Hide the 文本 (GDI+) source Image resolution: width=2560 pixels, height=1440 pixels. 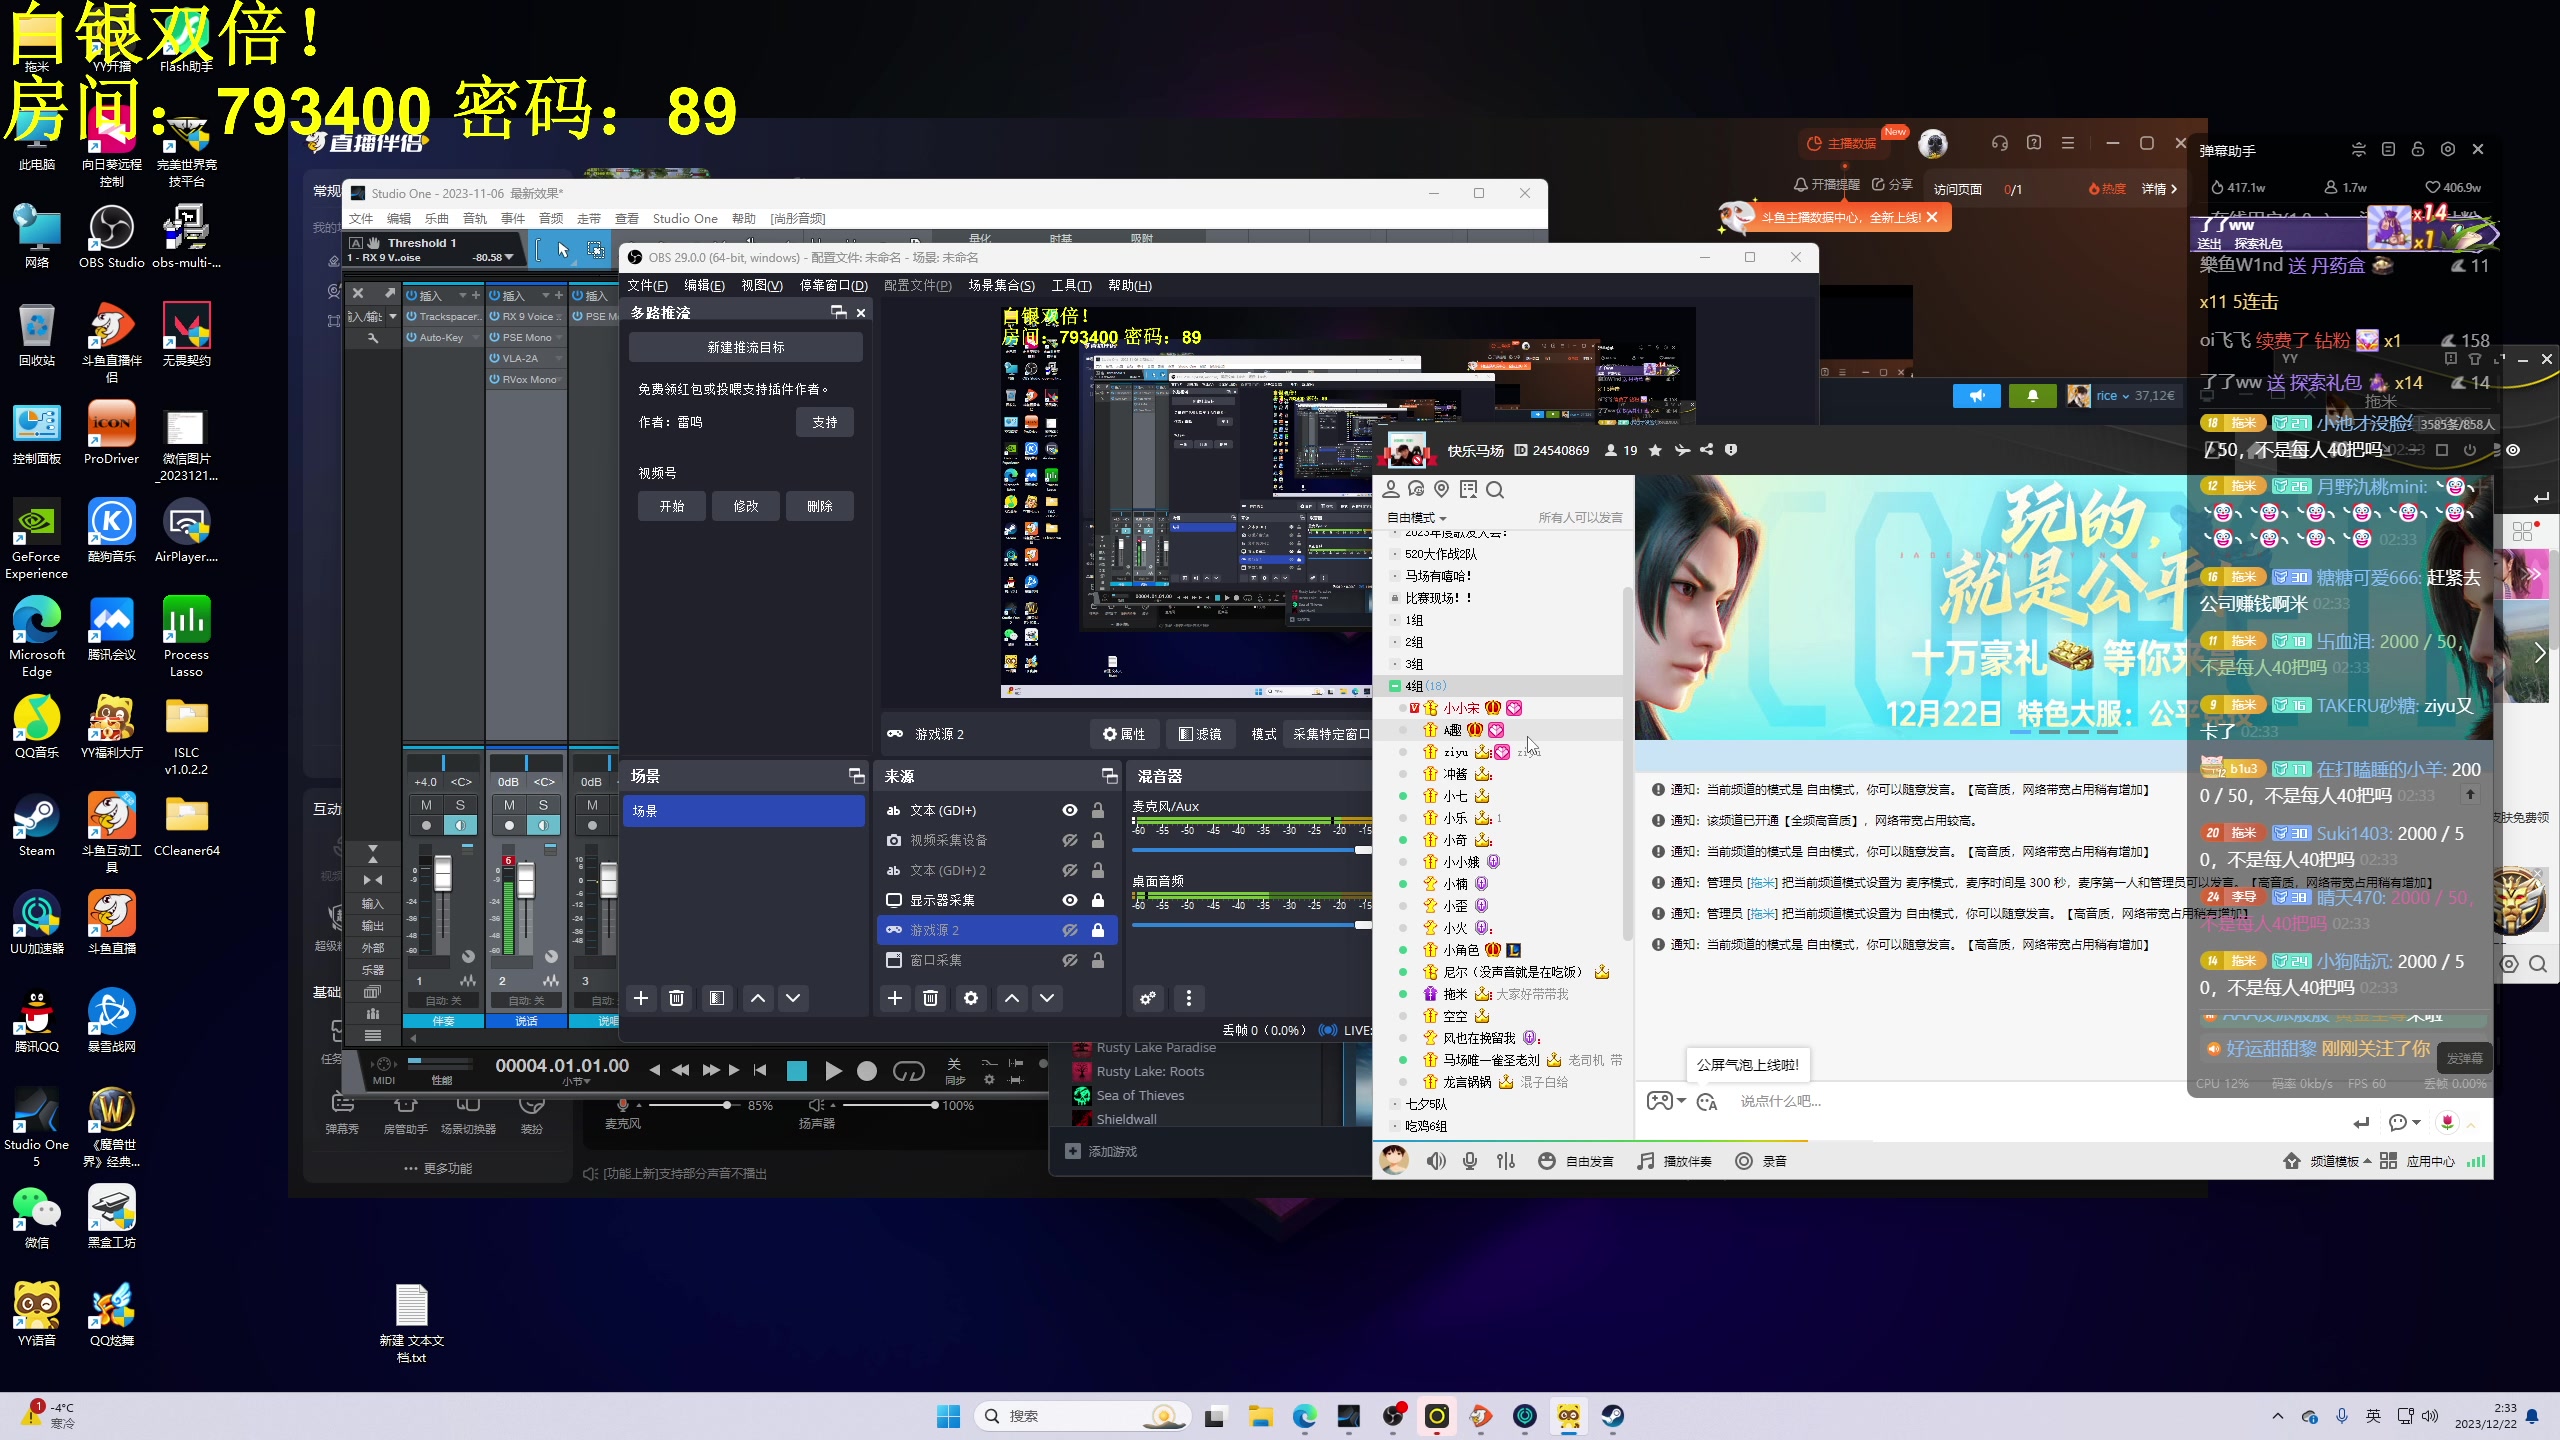coord(1070,810)
